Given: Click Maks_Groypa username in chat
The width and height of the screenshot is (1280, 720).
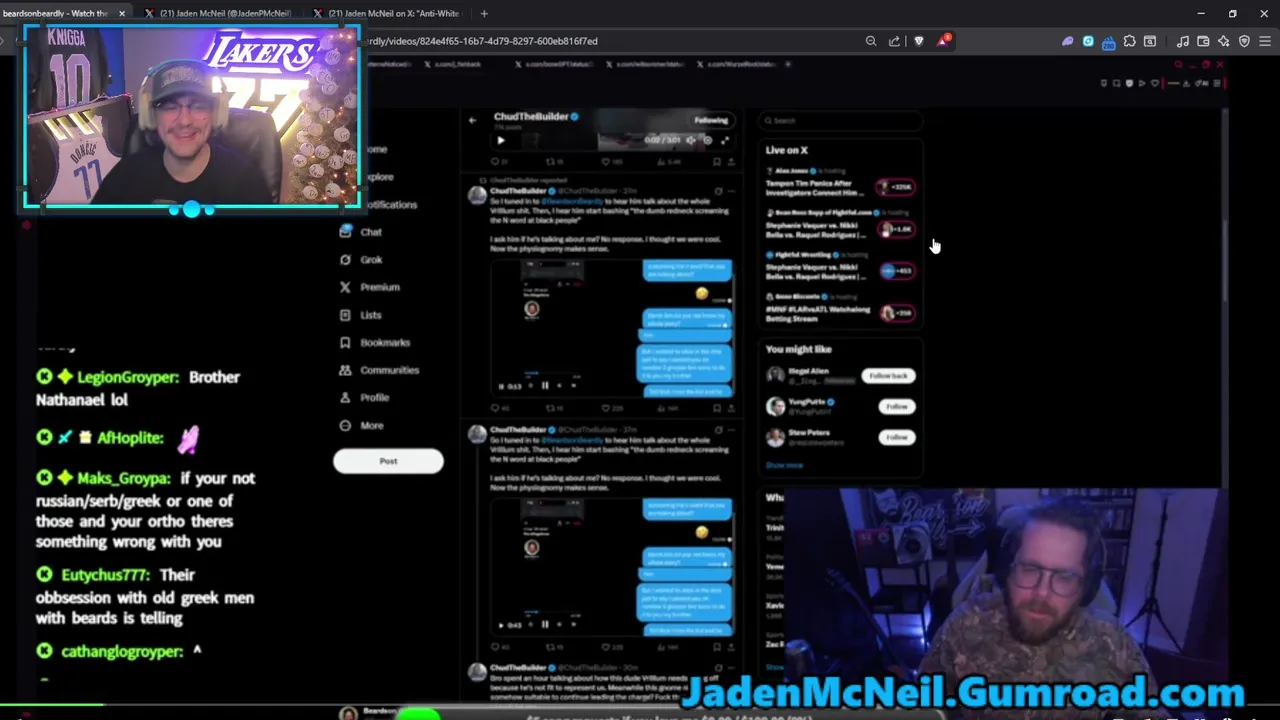Looking at the screenshot, I should click(x=123, y=479).
